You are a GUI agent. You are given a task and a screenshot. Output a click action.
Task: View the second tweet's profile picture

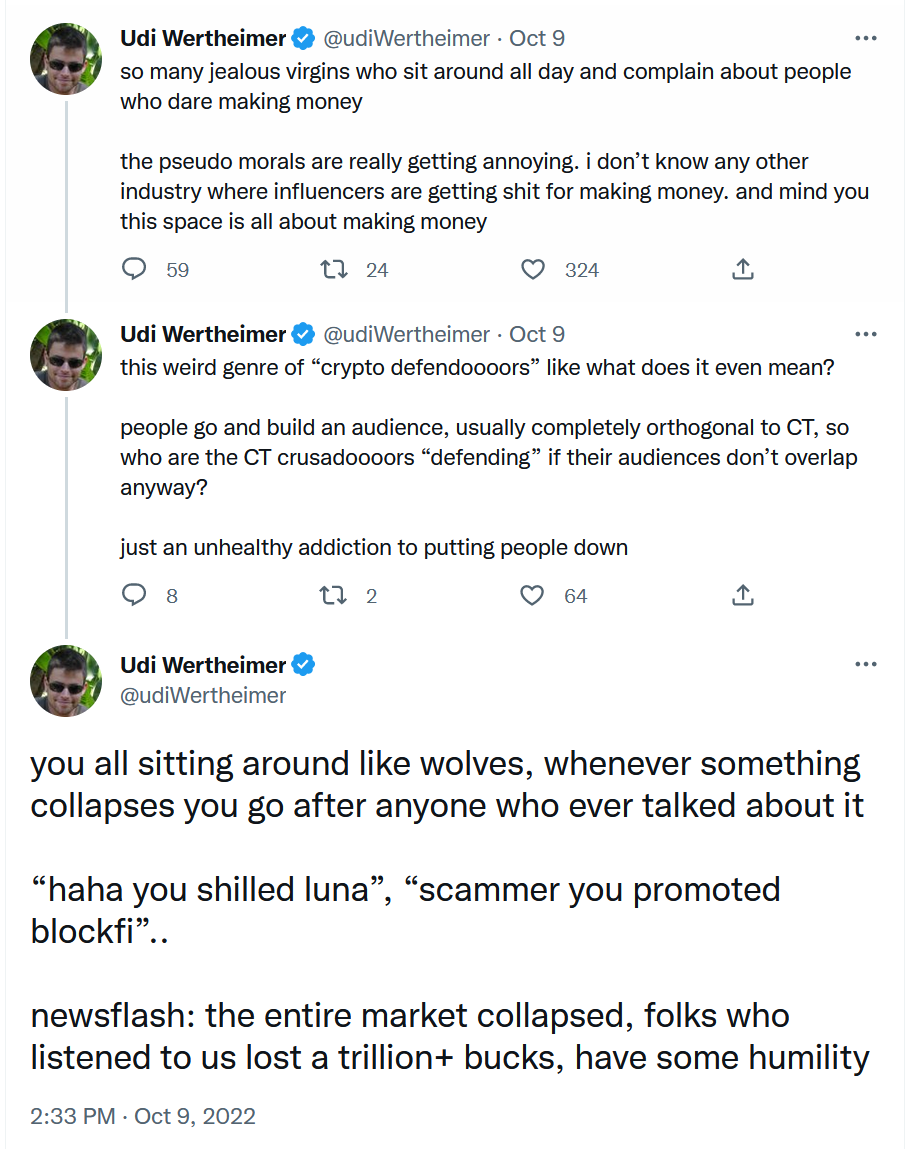pos(67,355)
